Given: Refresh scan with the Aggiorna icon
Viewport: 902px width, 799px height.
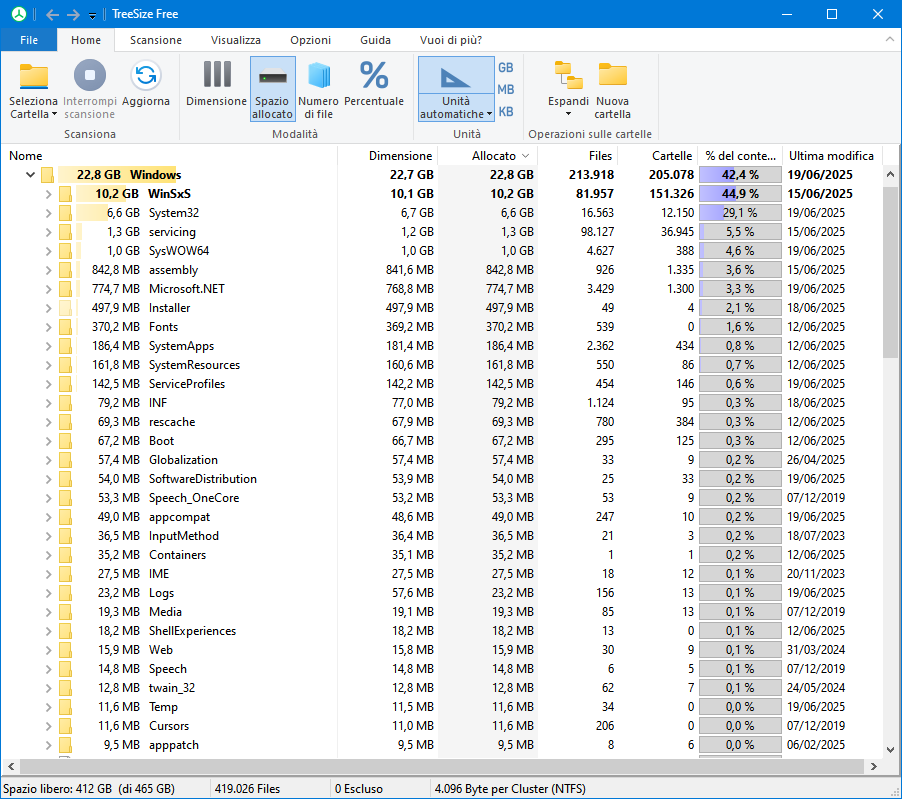Looking at the screenshot, I should [x=146, y=75].
